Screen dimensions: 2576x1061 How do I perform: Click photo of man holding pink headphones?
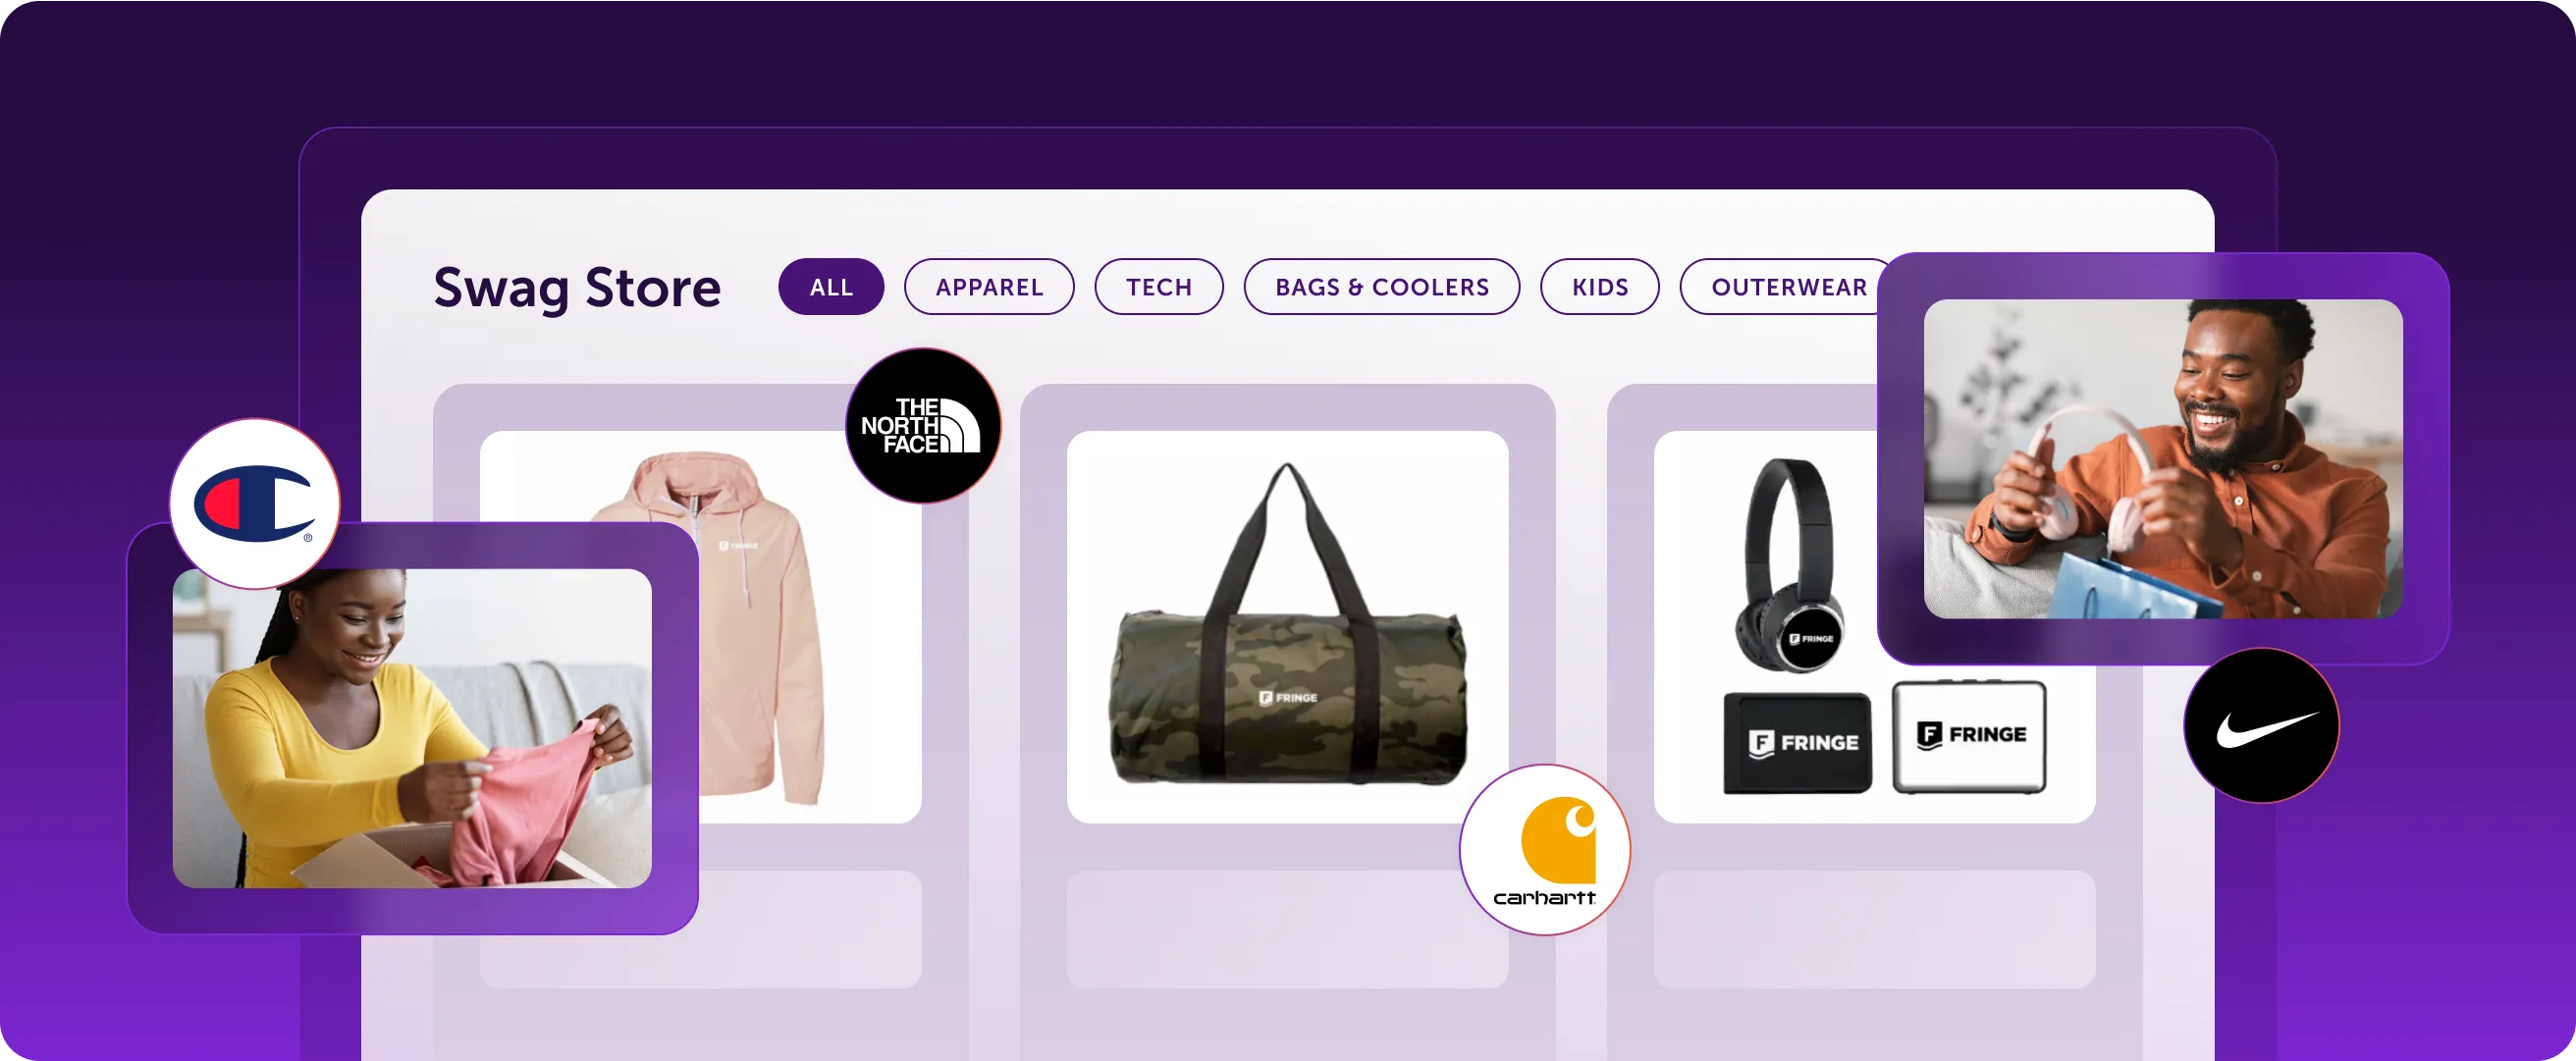click(2163, 459)
